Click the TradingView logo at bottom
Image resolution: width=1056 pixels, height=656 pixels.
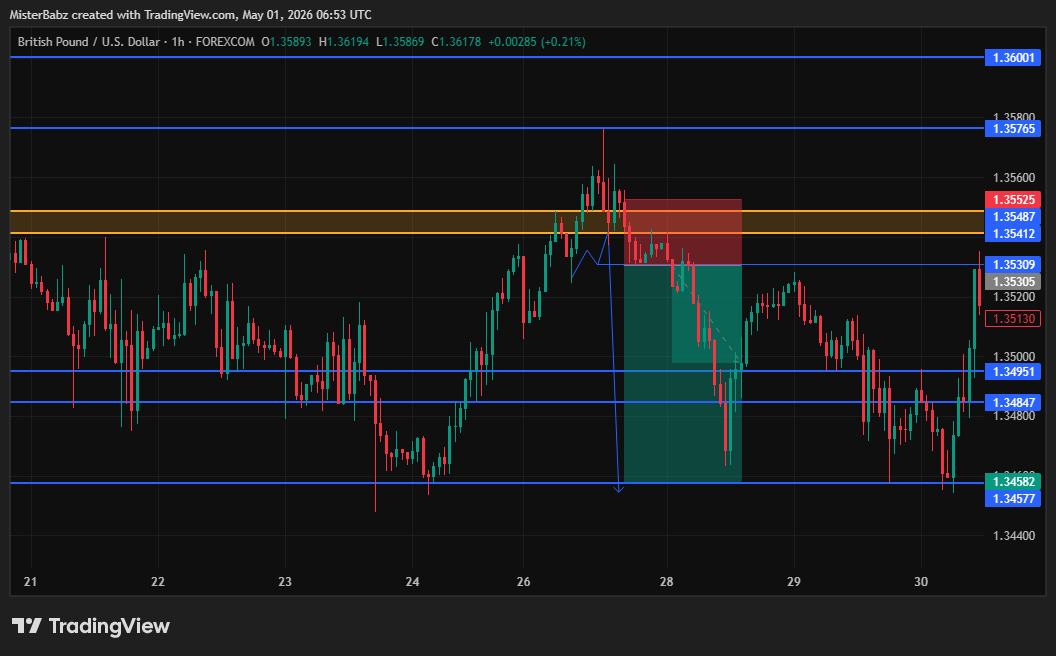tap(91, 626)
